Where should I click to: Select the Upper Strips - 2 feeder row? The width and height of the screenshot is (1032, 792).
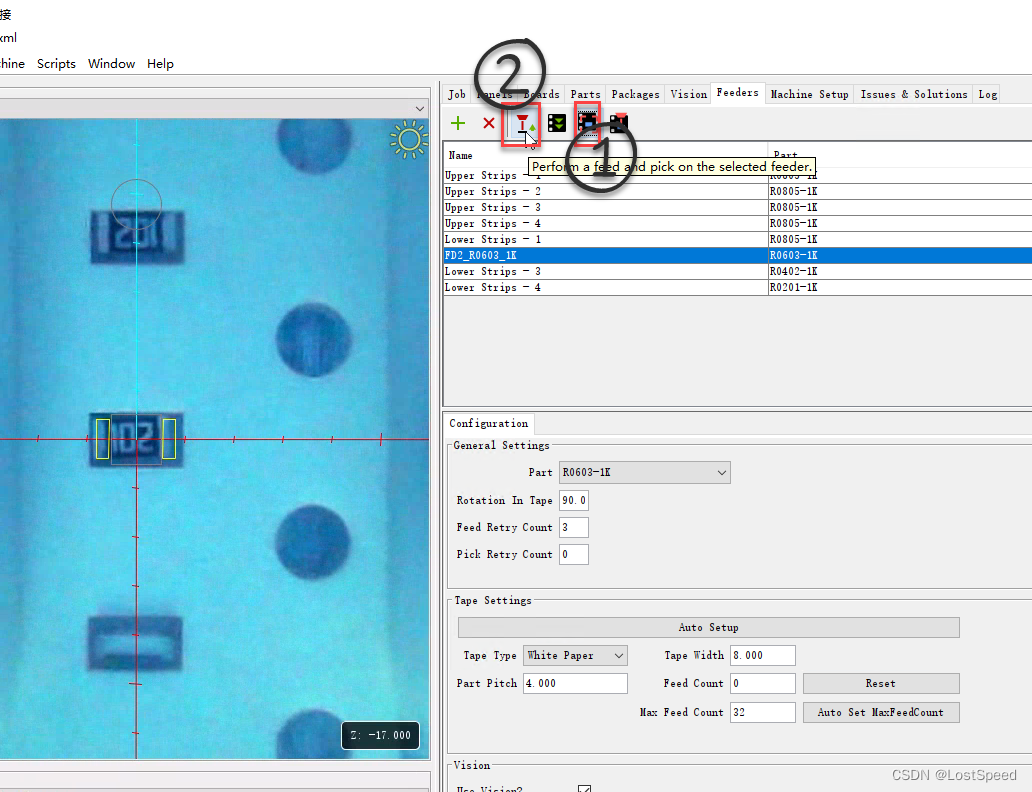pos(737,192)
